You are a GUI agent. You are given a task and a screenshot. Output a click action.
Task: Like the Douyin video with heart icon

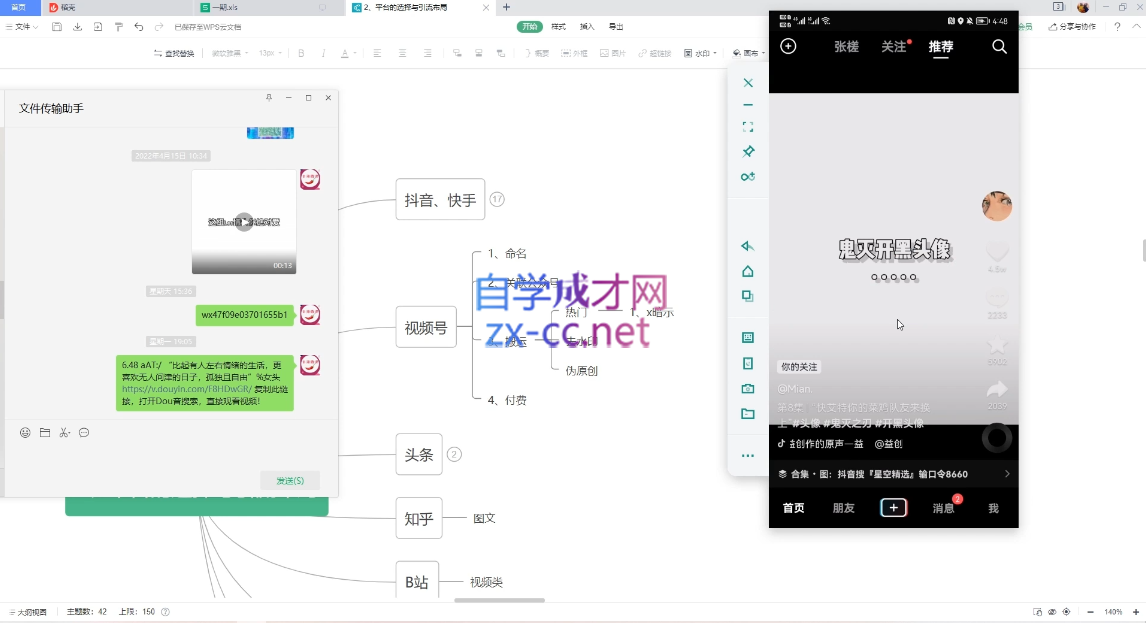point(997,252)
